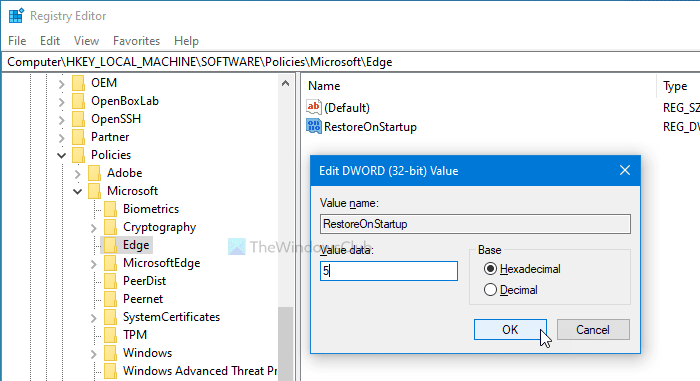This screenshot has height=381, width=700.
Task: Open the Favorites menu
Action: (x=136, y=41)
